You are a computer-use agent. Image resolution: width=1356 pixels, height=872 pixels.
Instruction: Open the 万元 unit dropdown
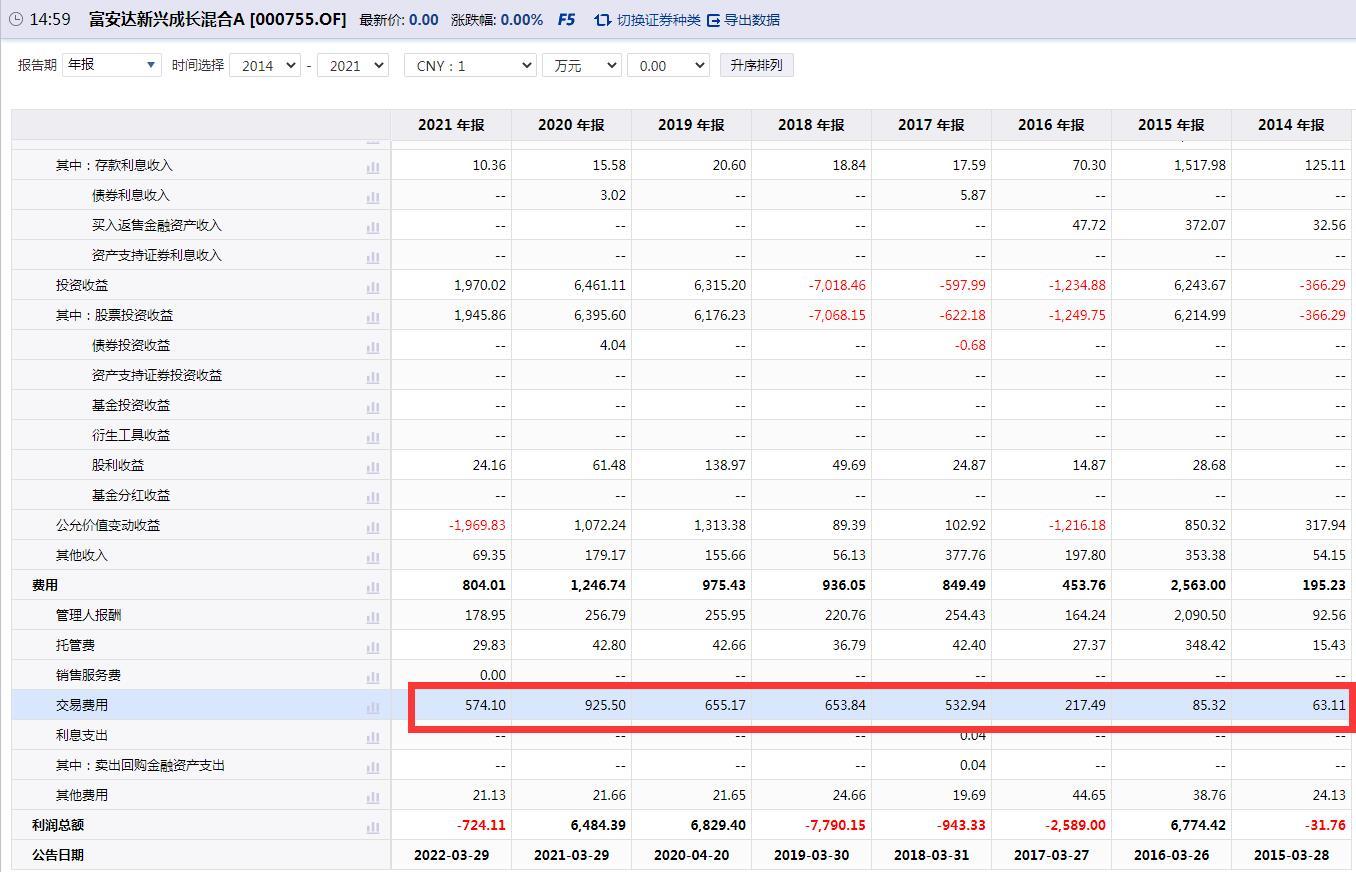[x=581, y=65]
